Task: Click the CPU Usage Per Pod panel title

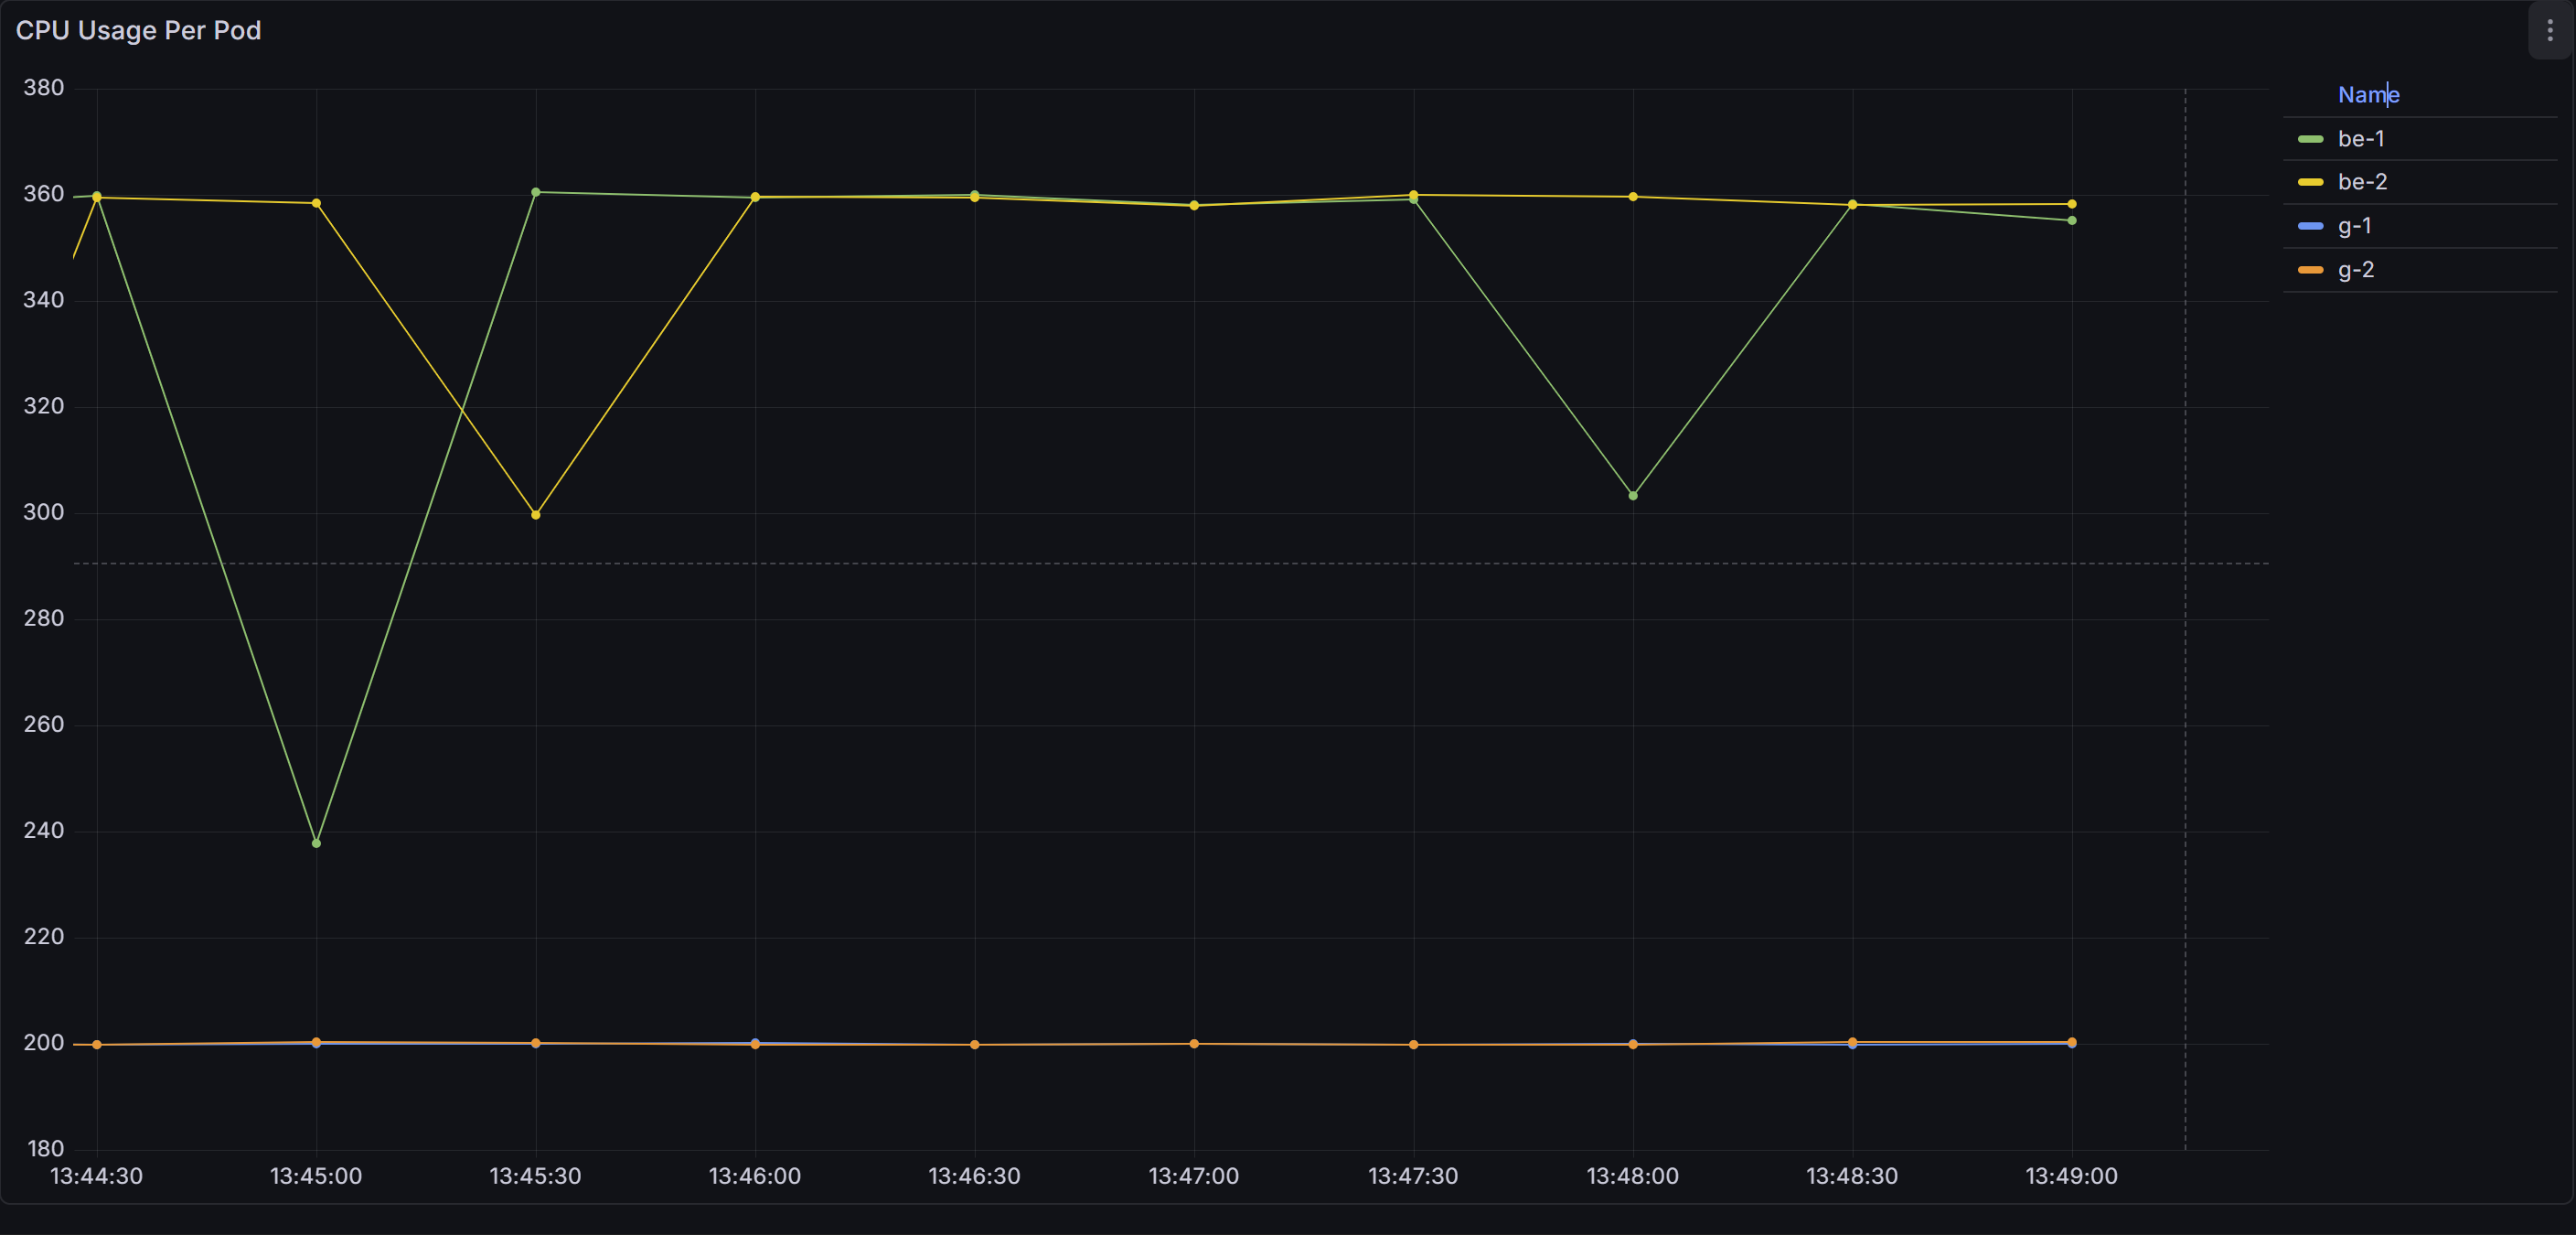Action: point(138,31)
